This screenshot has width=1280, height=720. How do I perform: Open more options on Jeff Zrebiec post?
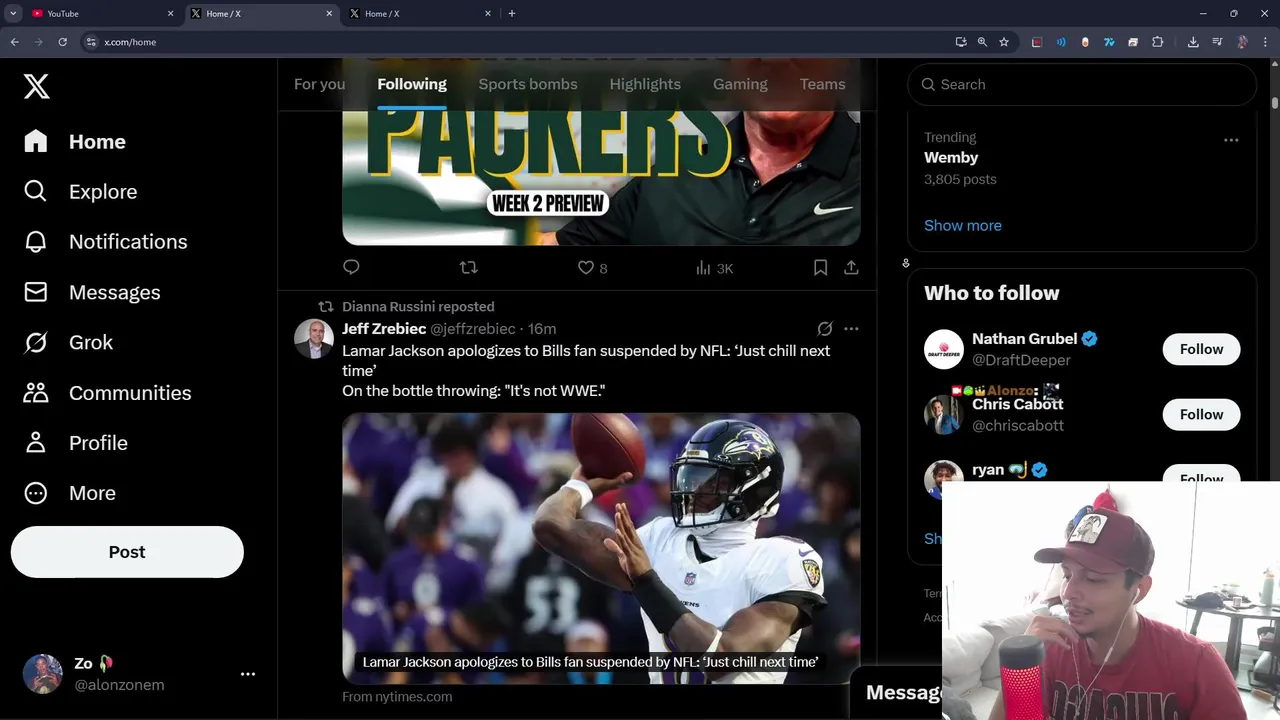[x=851, y=328]
